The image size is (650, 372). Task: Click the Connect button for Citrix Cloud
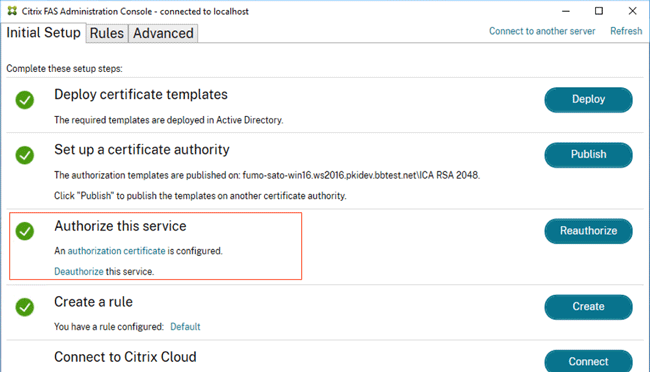point(588,361)
